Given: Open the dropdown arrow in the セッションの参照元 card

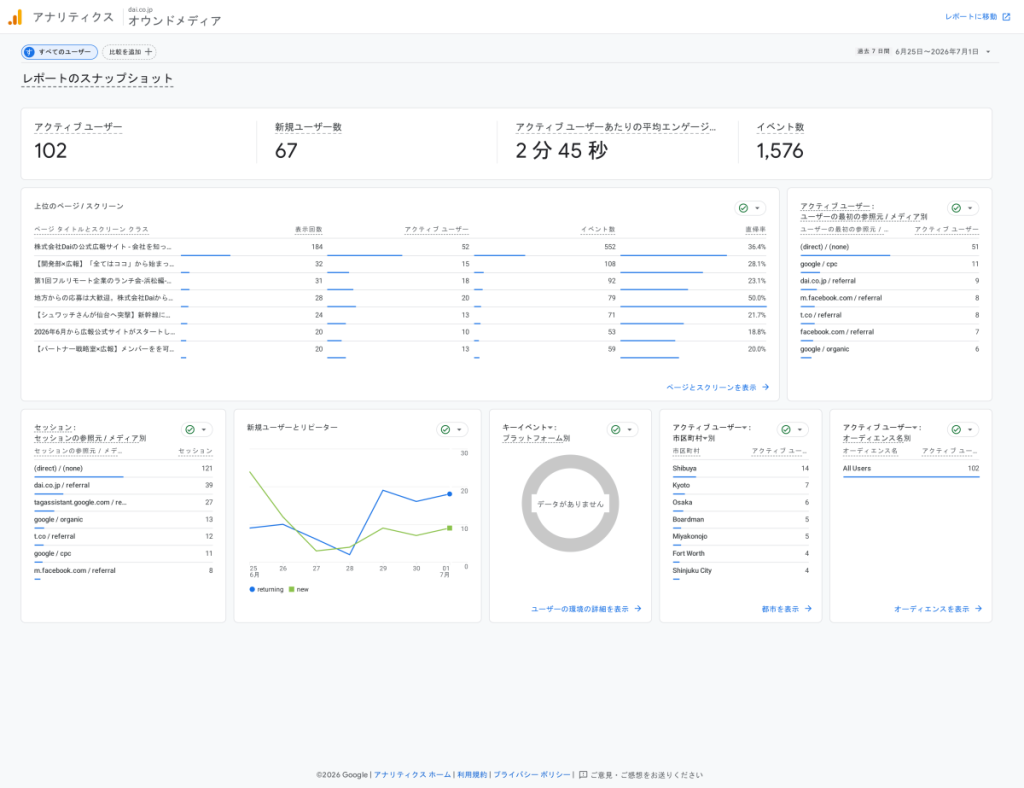Looking at the screenshot, I should (204, 430).
